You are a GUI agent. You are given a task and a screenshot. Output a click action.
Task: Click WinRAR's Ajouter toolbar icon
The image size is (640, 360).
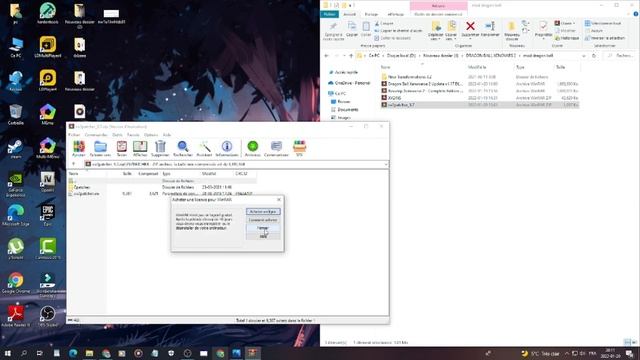[x=78, y=147]
